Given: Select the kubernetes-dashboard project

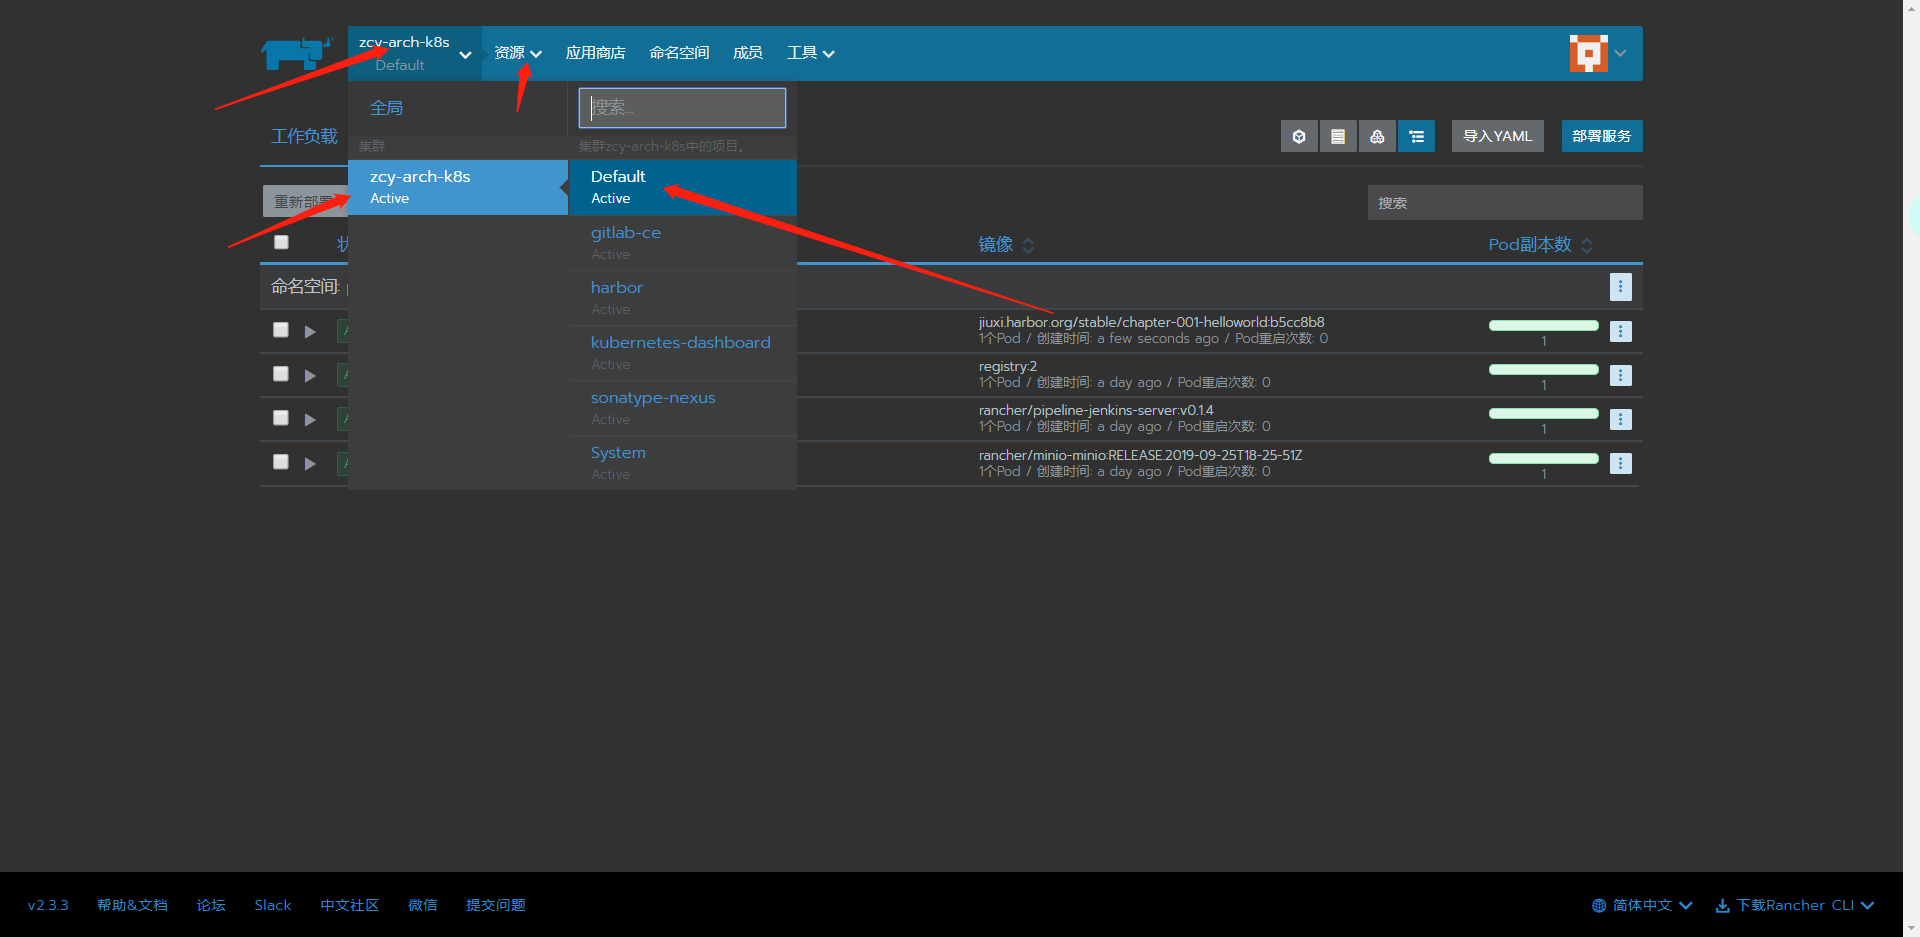Looking at the screenshot, I should coord(683,353).
